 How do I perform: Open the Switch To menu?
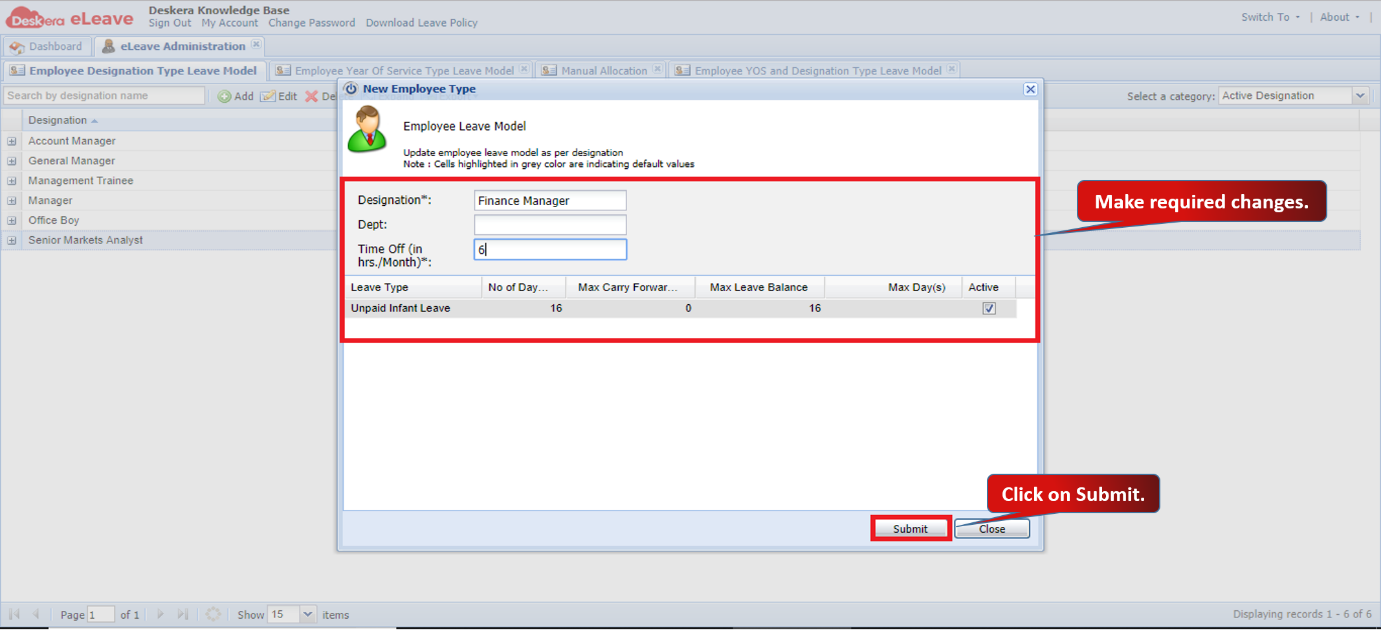(1271, 17)
